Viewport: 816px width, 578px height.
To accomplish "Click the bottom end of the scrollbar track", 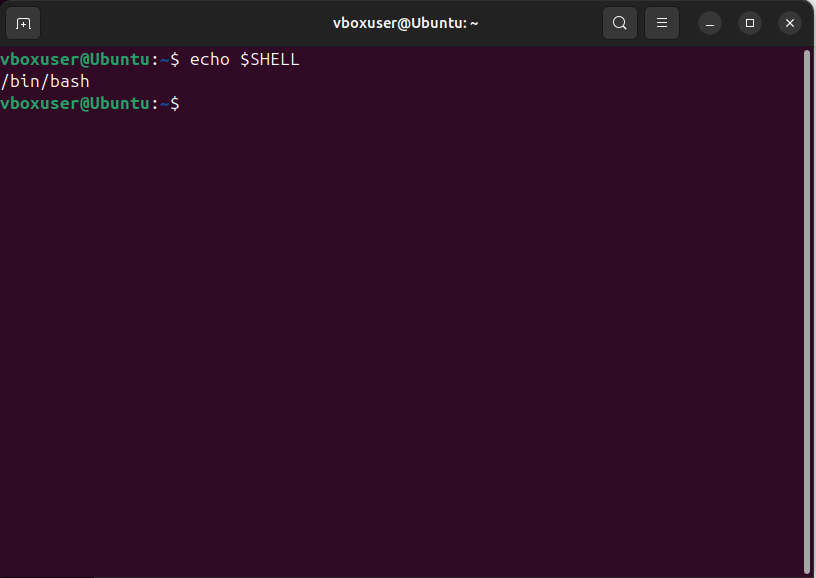I will [x=807, y=568].
